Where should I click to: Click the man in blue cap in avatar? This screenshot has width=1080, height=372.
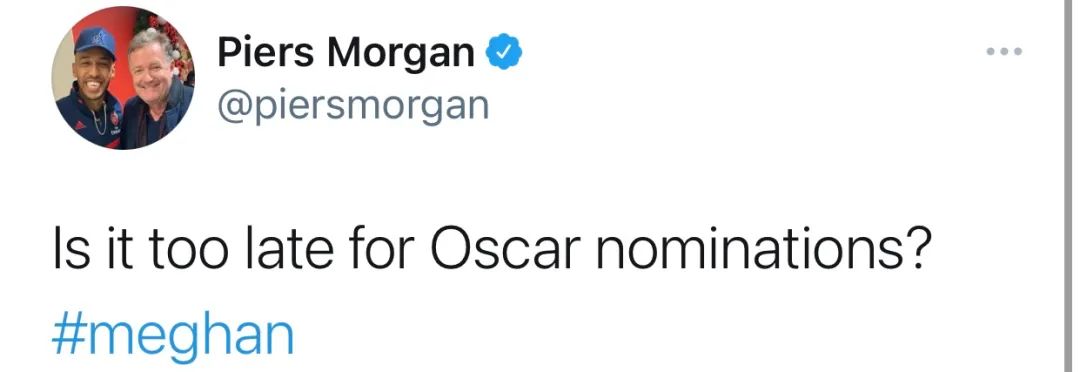pyautogui.click(x=92, y=86)
